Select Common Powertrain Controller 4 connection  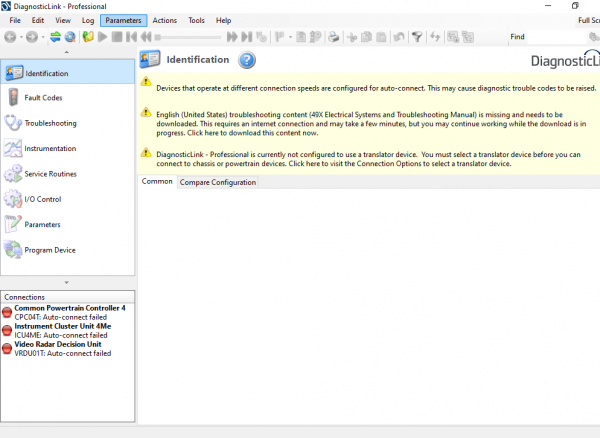pos(68,313)
